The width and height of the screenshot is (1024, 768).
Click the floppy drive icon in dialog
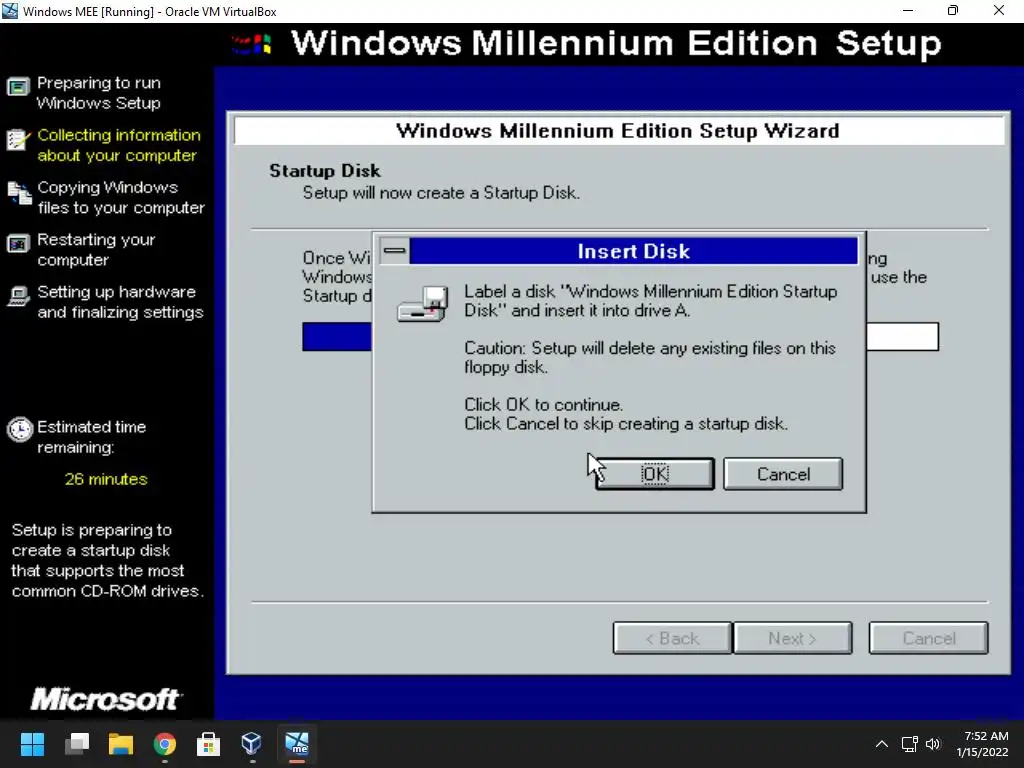coord(423,304)
